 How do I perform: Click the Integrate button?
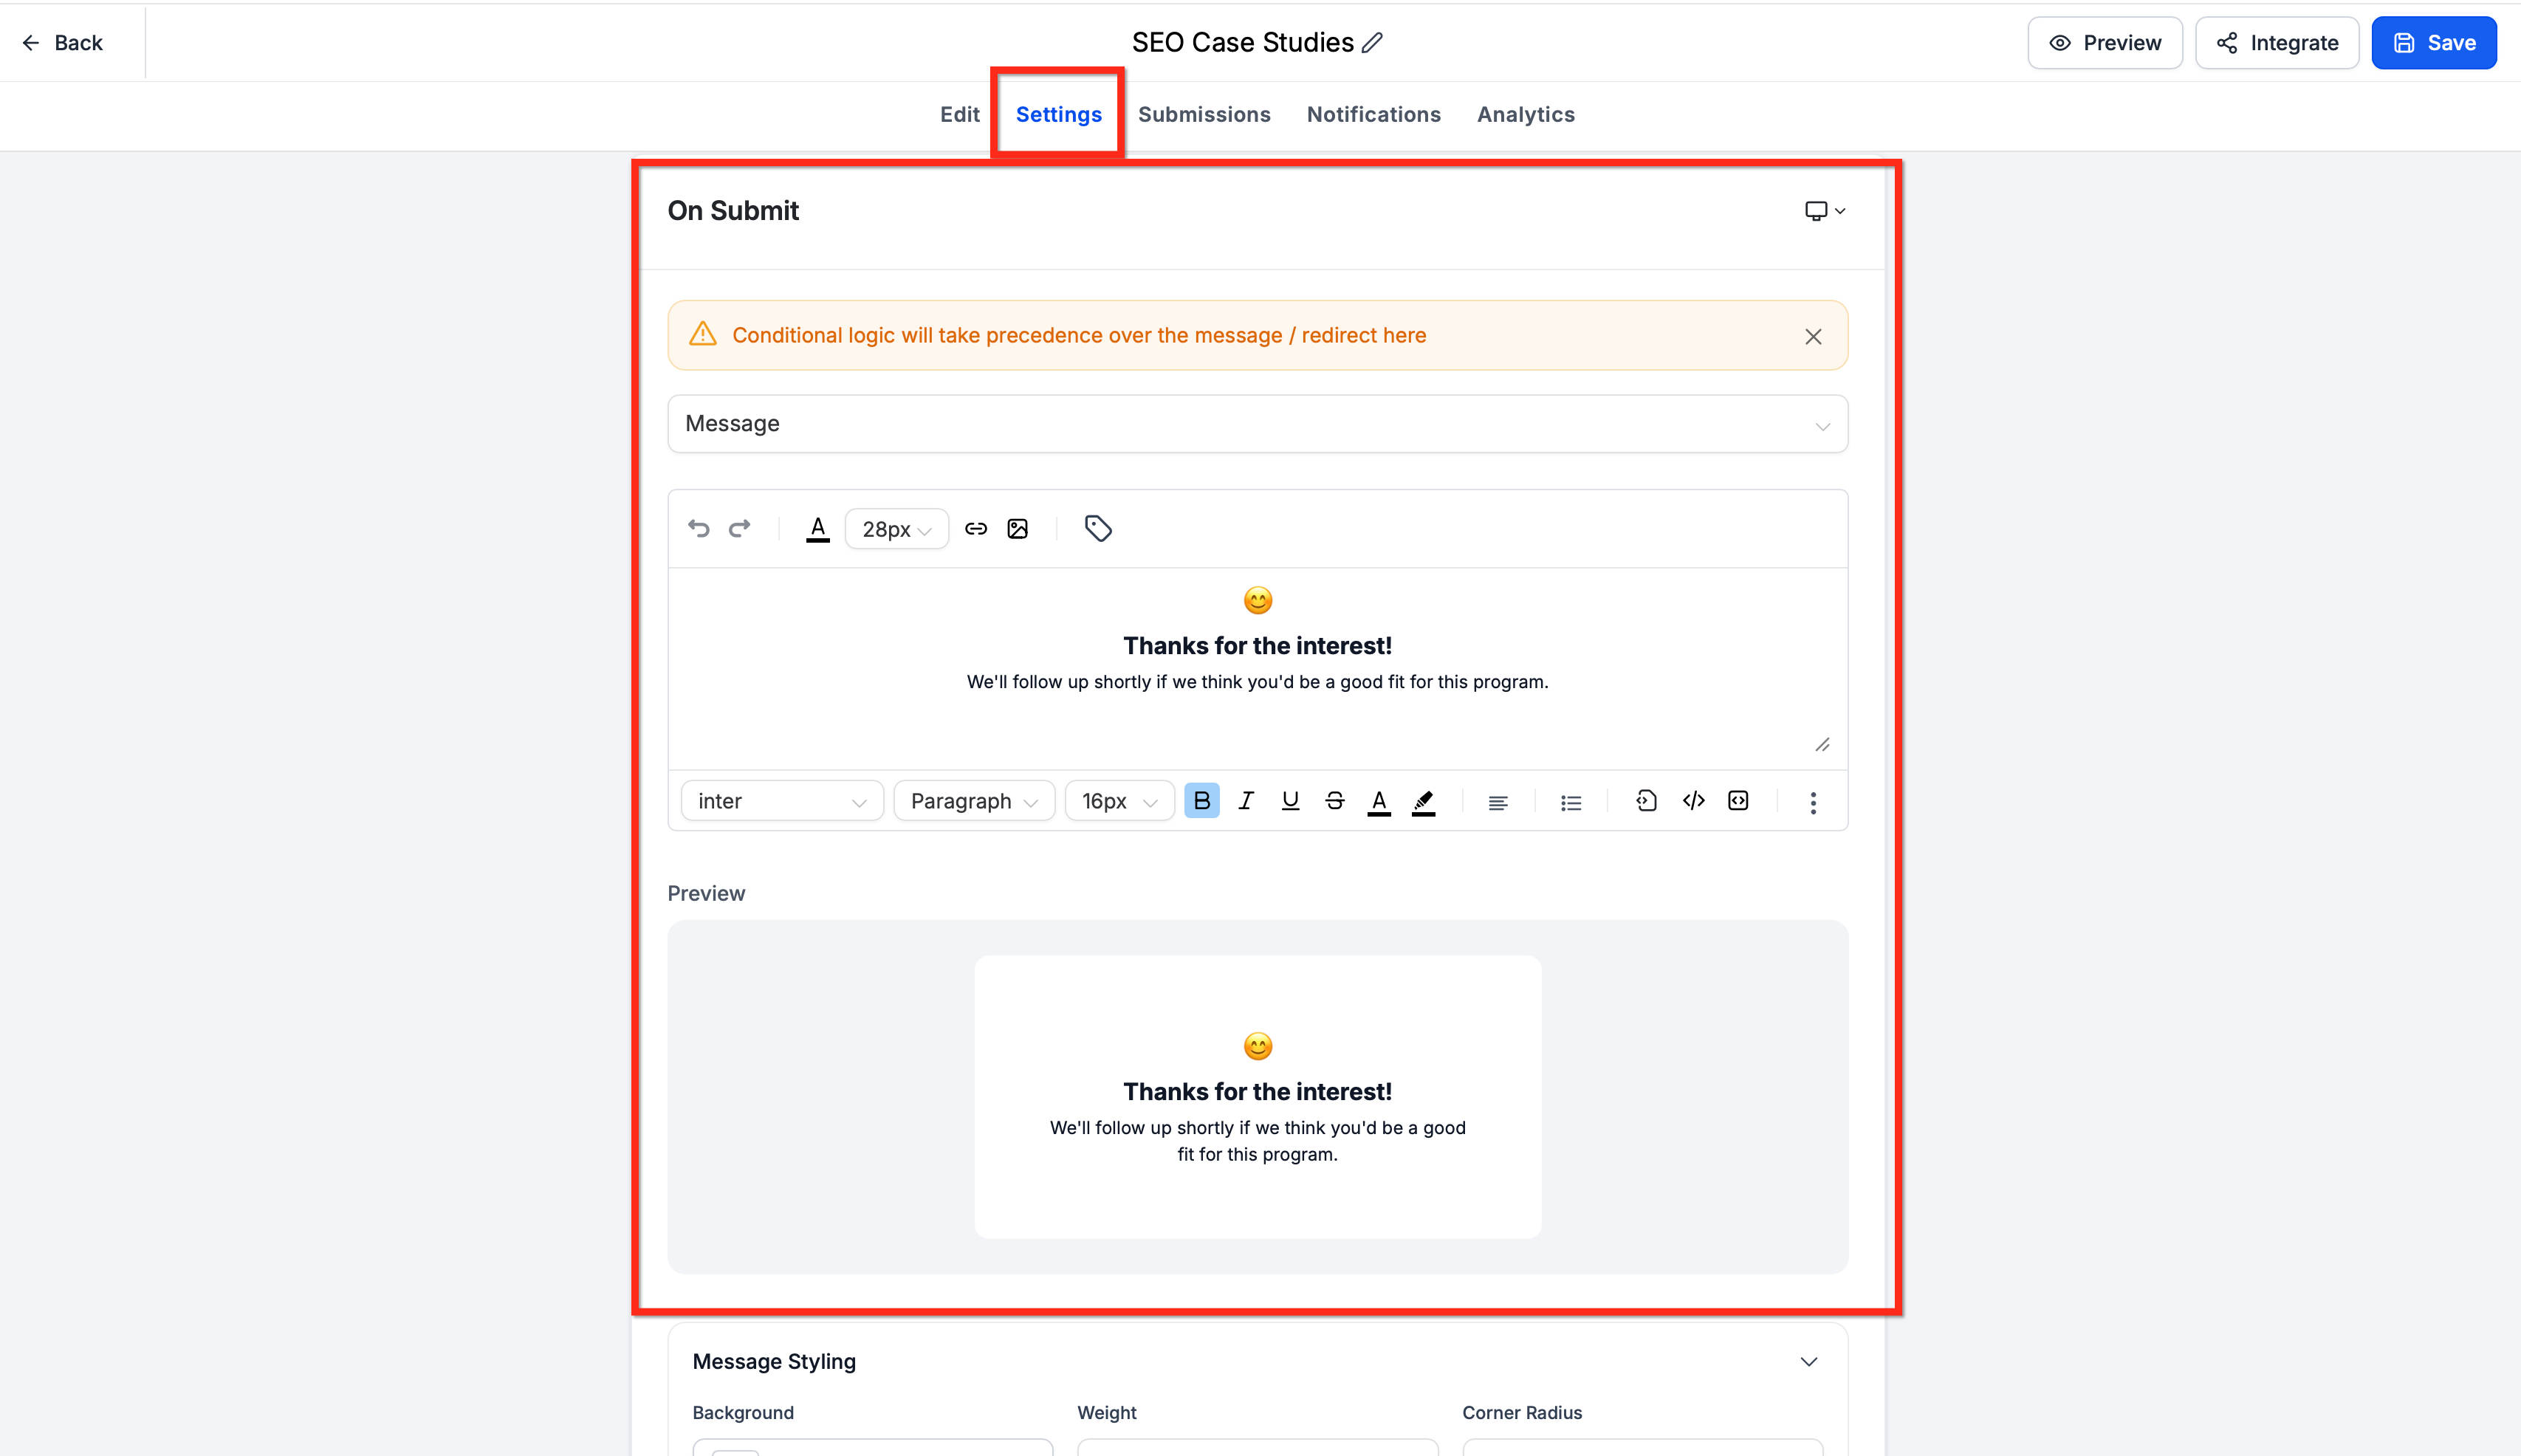[2276, 43]
